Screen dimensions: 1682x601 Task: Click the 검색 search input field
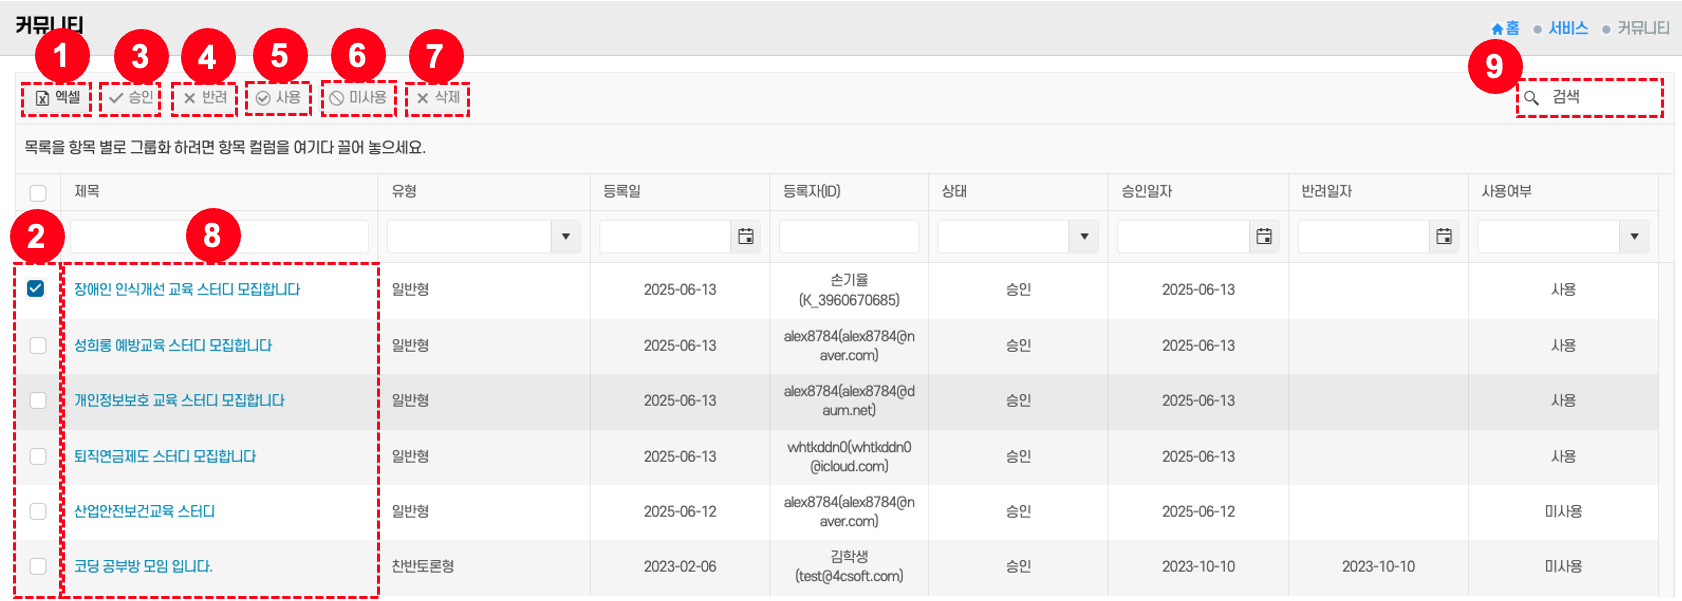[x=1600, y=98]
